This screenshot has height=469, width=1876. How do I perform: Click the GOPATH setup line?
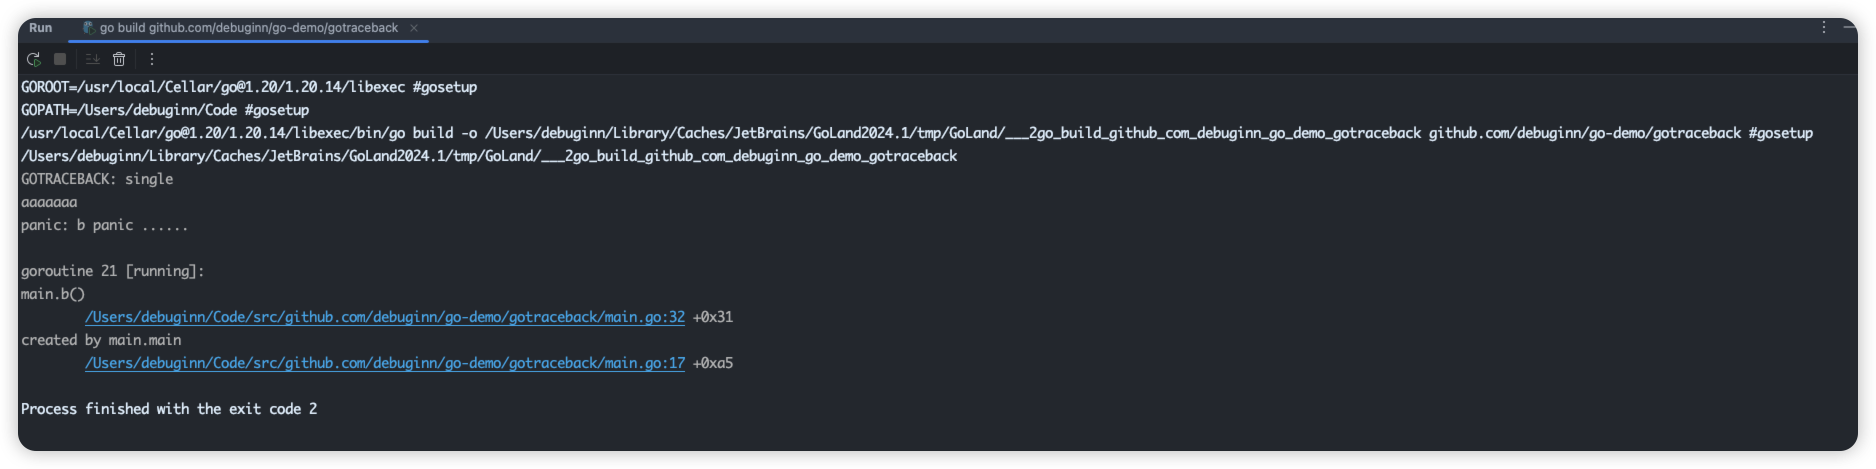pyautogui.click(x=165, y=110)
